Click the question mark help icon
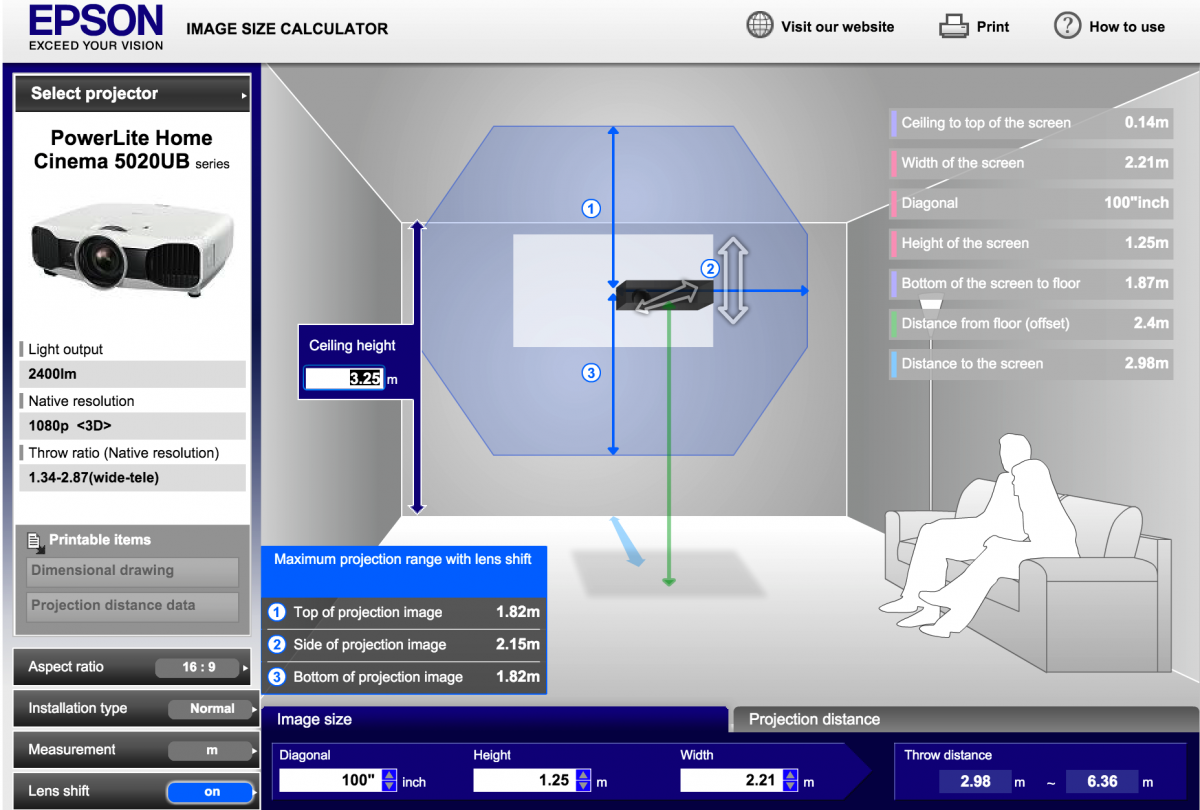Image resolution: width=1200 pixels, height=810 pixels. [1068, 26]
